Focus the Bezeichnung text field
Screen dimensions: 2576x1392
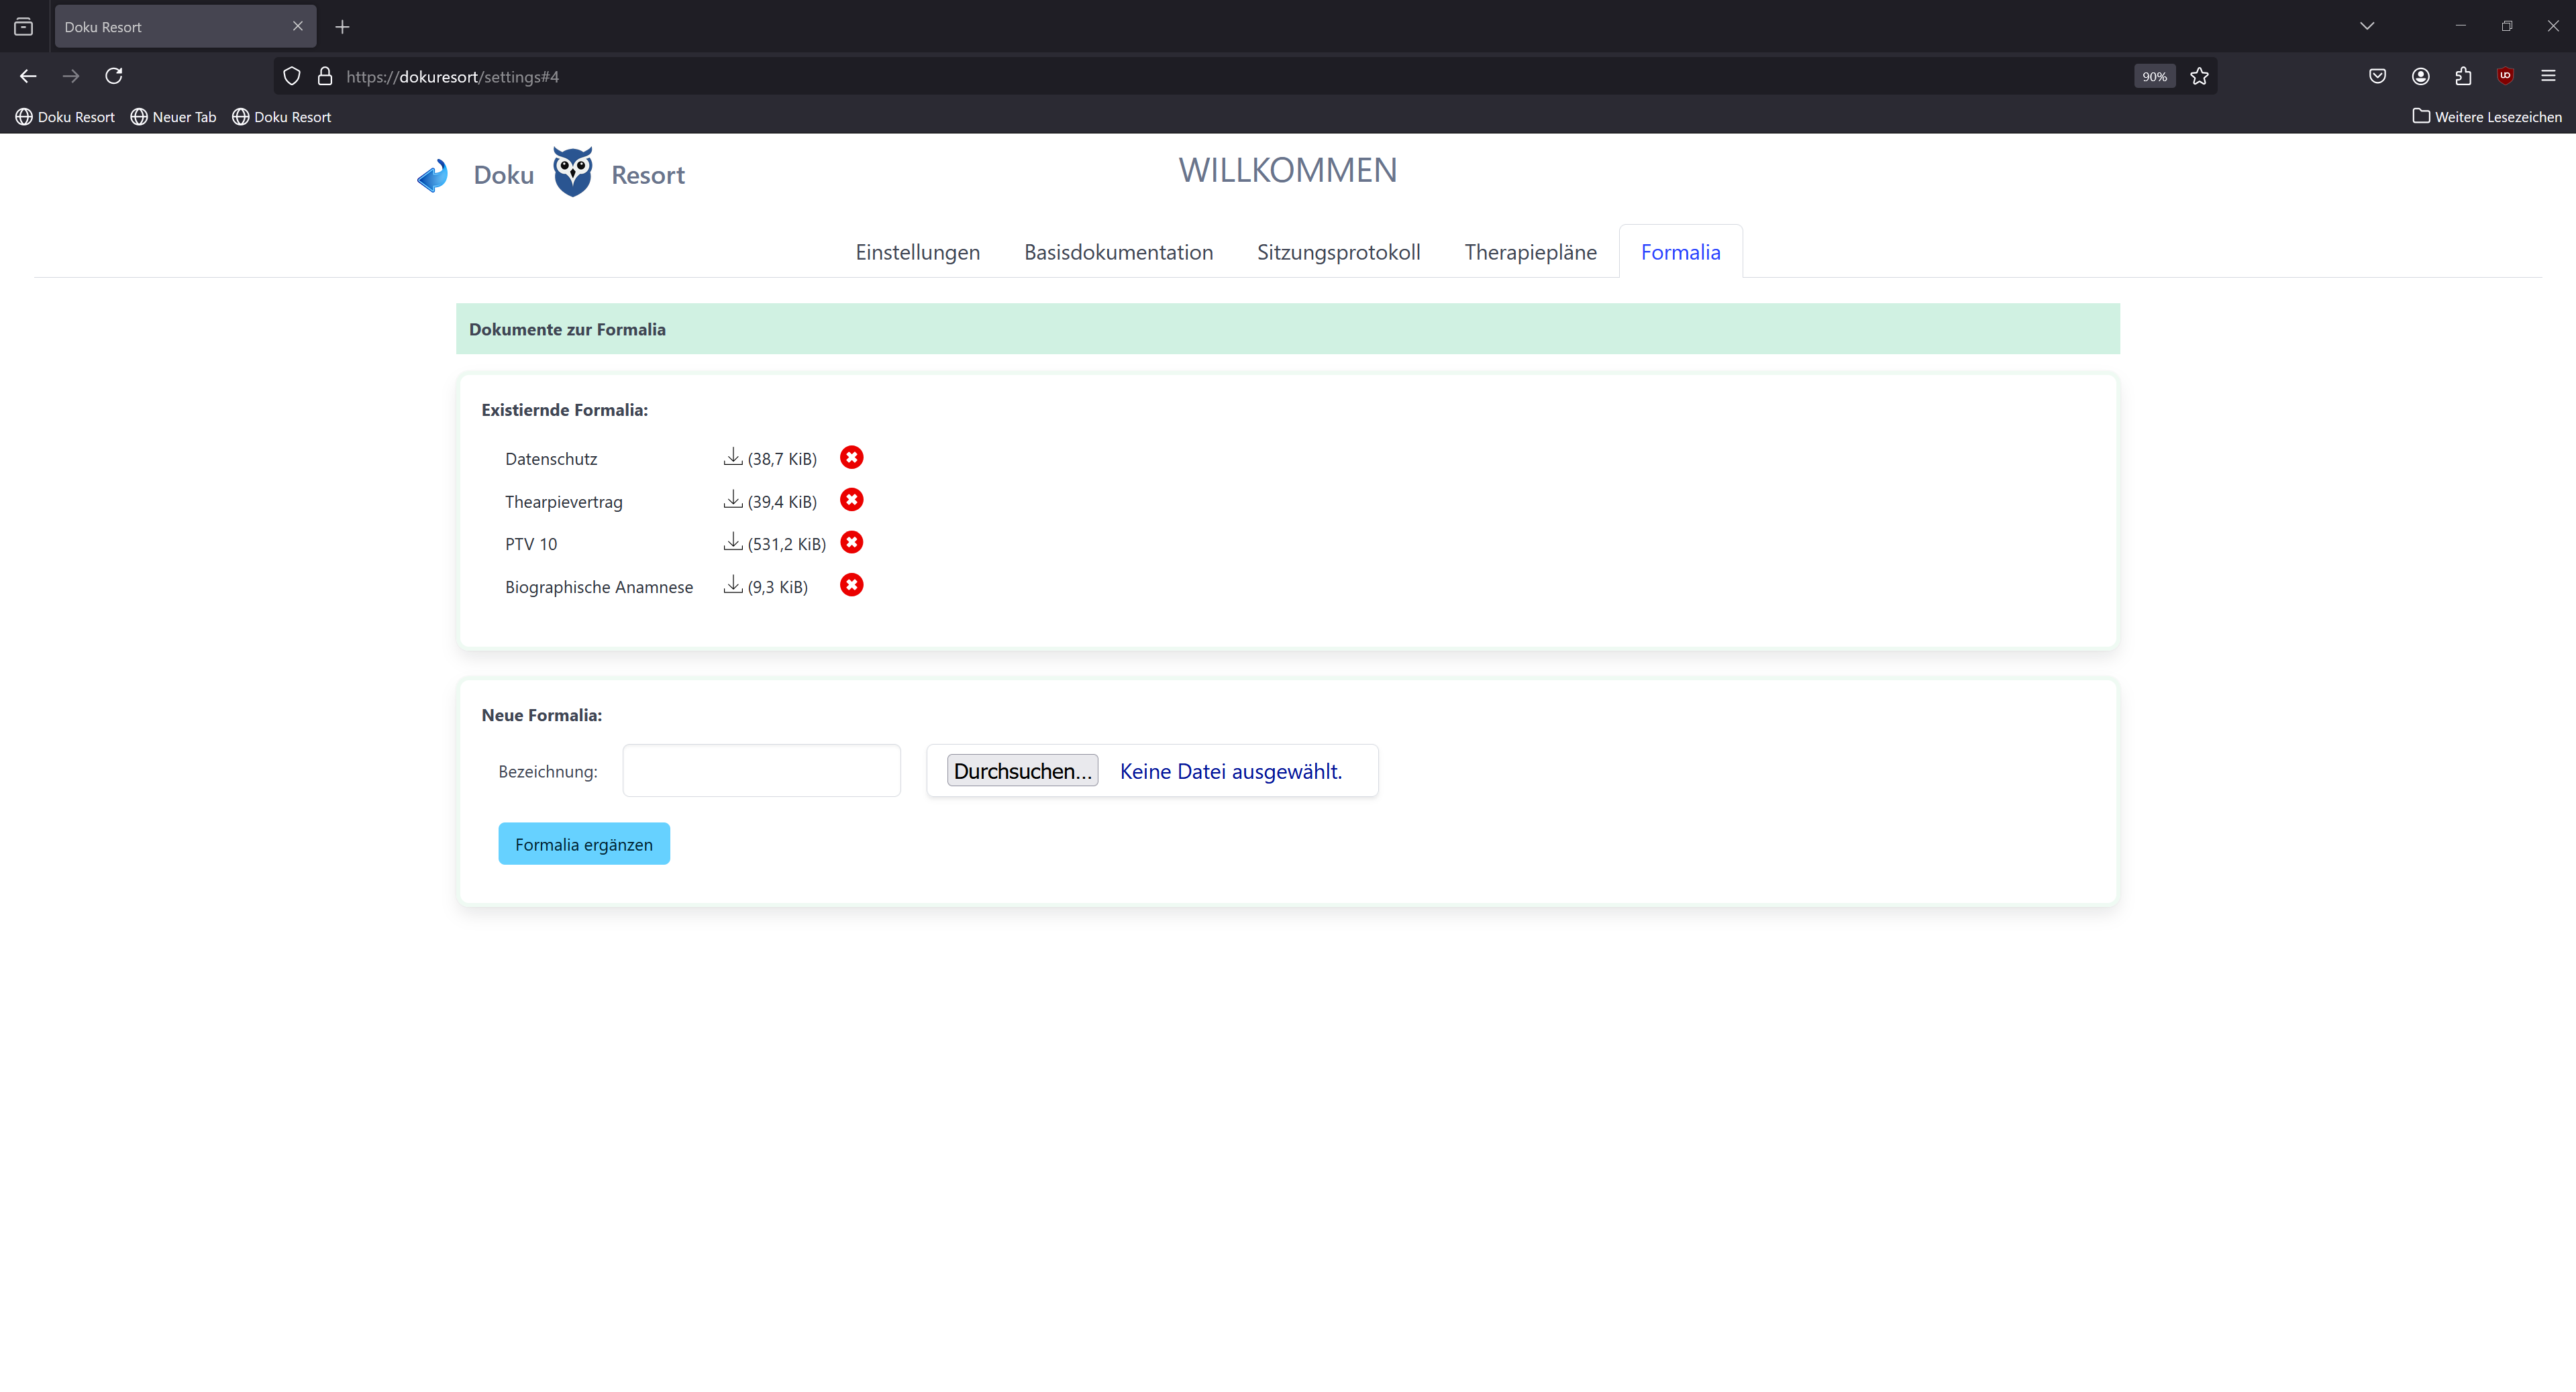pyautogui.click(x=761, y=771)
